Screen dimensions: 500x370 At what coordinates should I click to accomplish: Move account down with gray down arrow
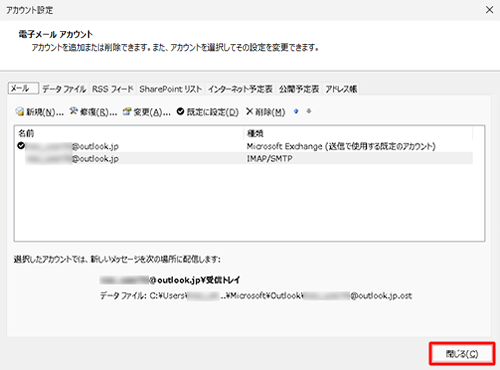point(309,111)
